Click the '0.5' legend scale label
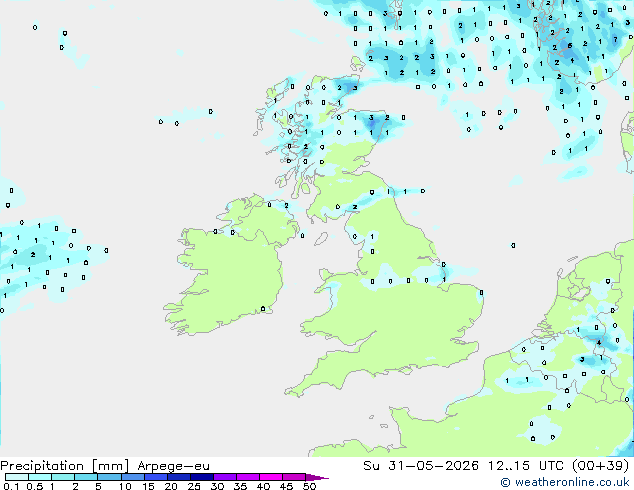634x490 pixels. coord(35,486)
